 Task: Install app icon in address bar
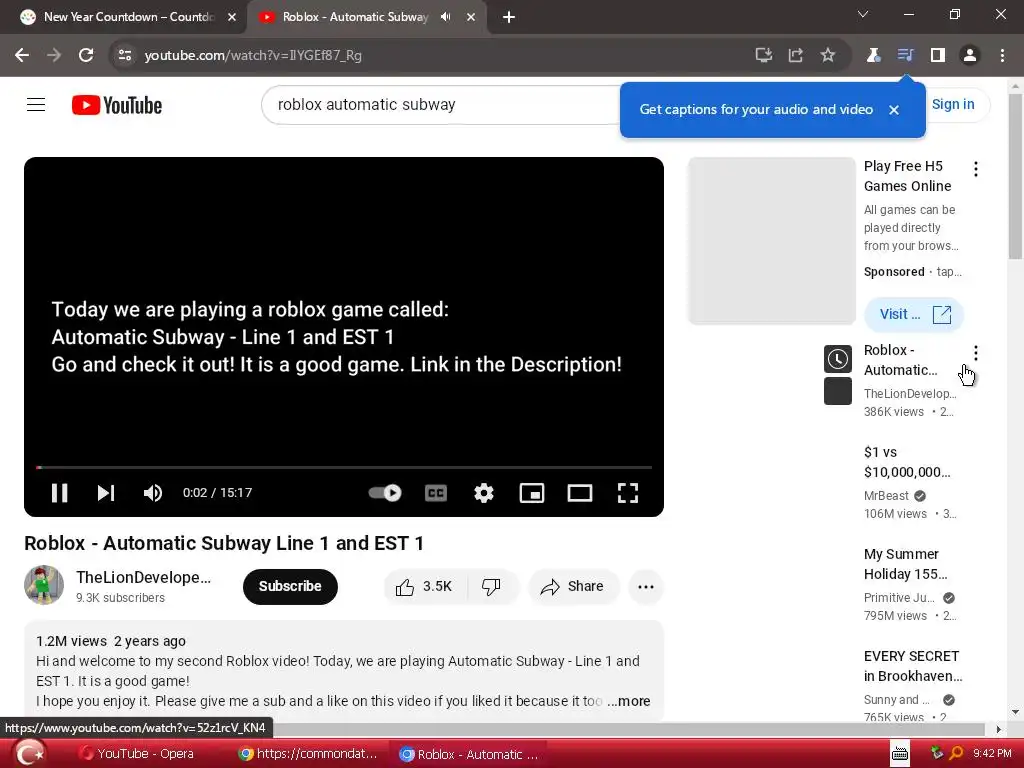763,56
